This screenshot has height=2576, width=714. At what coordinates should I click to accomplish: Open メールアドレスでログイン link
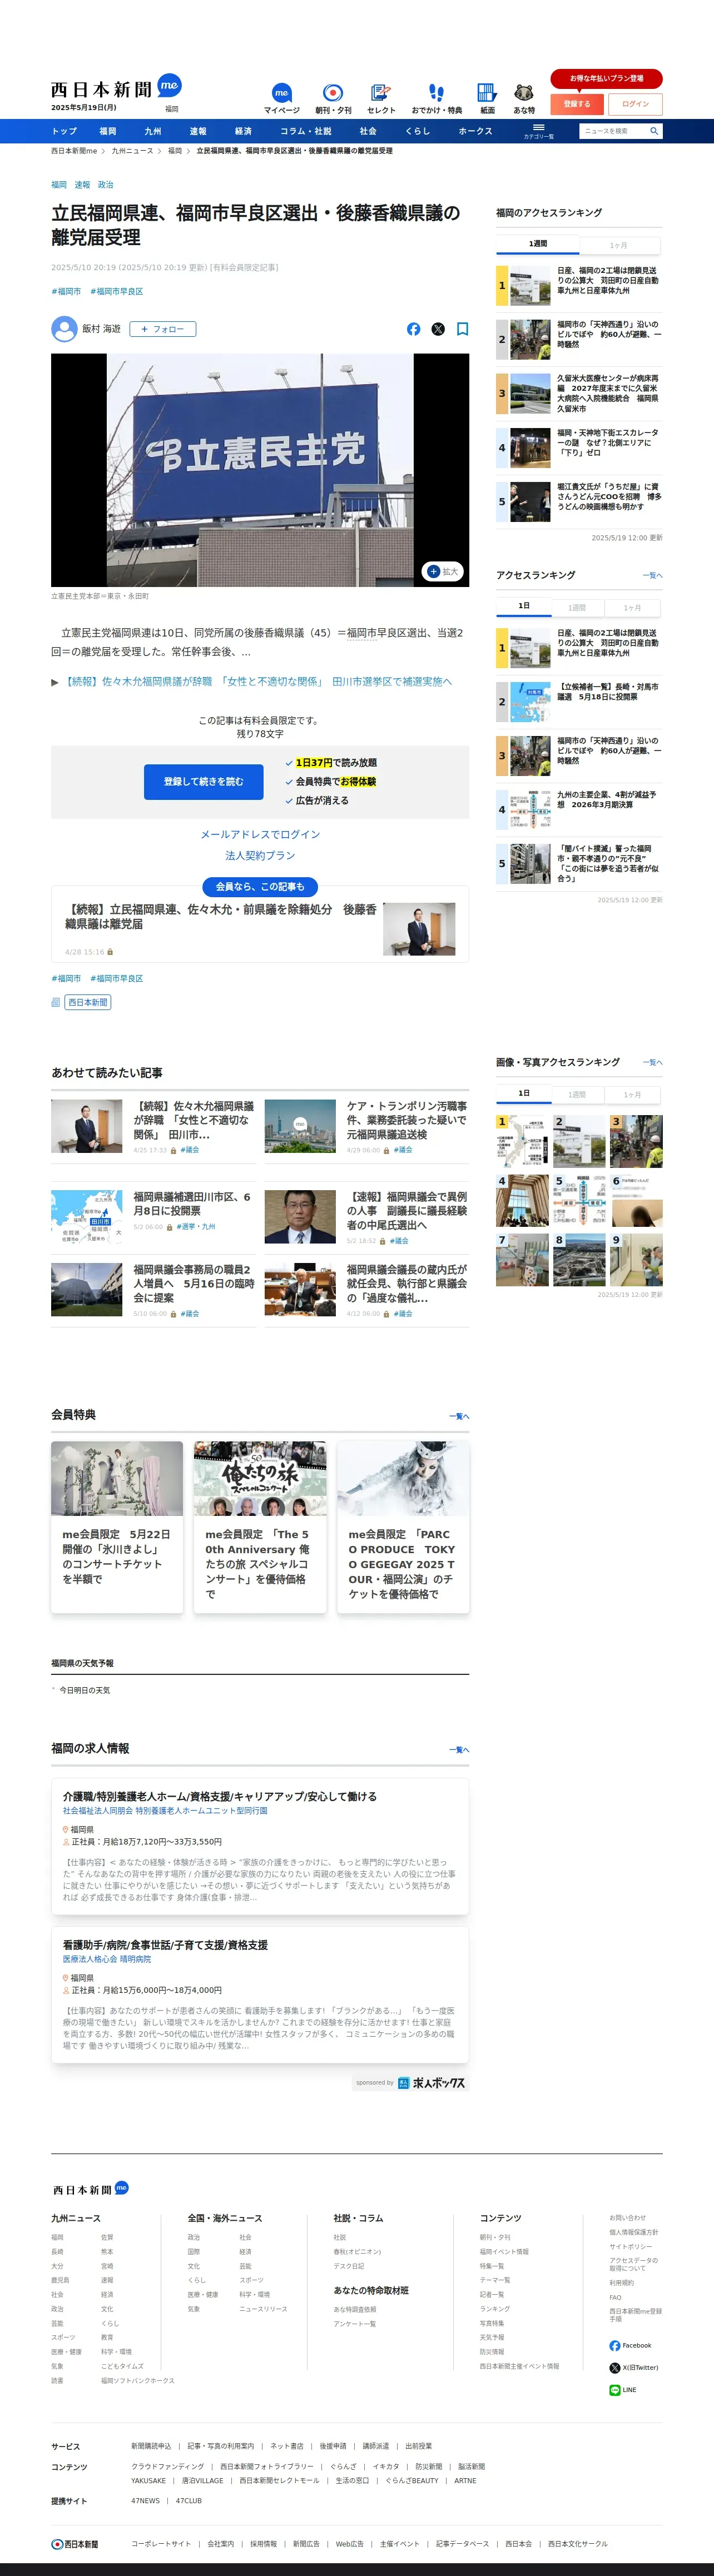pos(260,834)
